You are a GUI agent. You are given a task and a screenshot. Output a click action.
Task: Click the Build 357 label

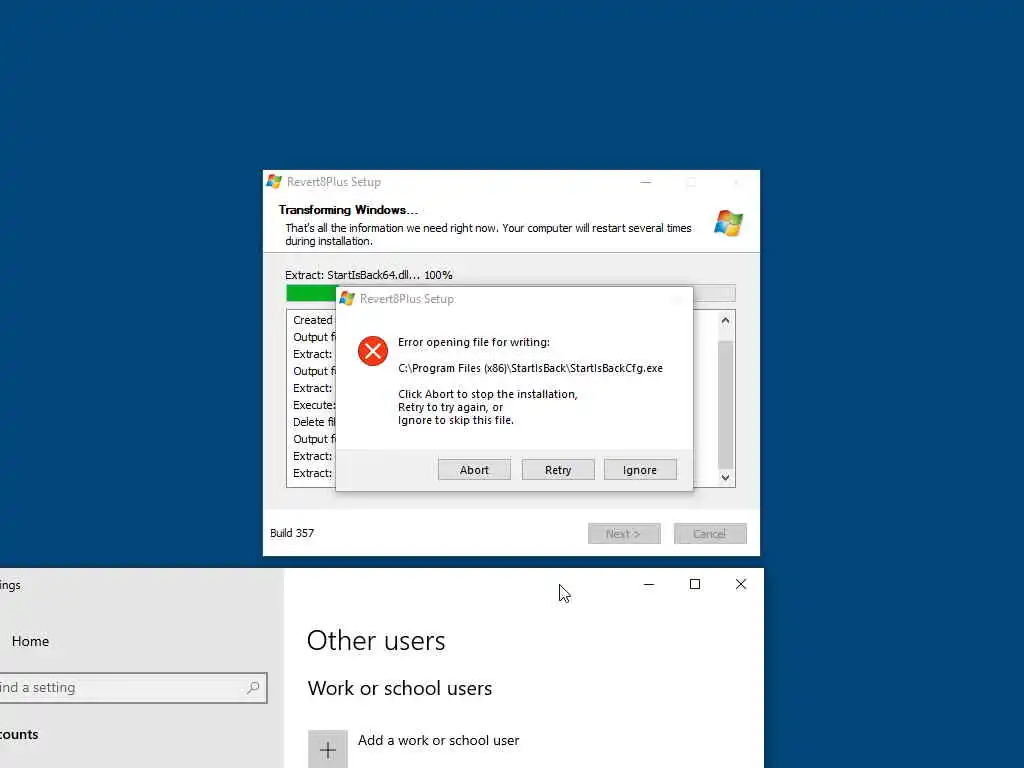[292, 533]
